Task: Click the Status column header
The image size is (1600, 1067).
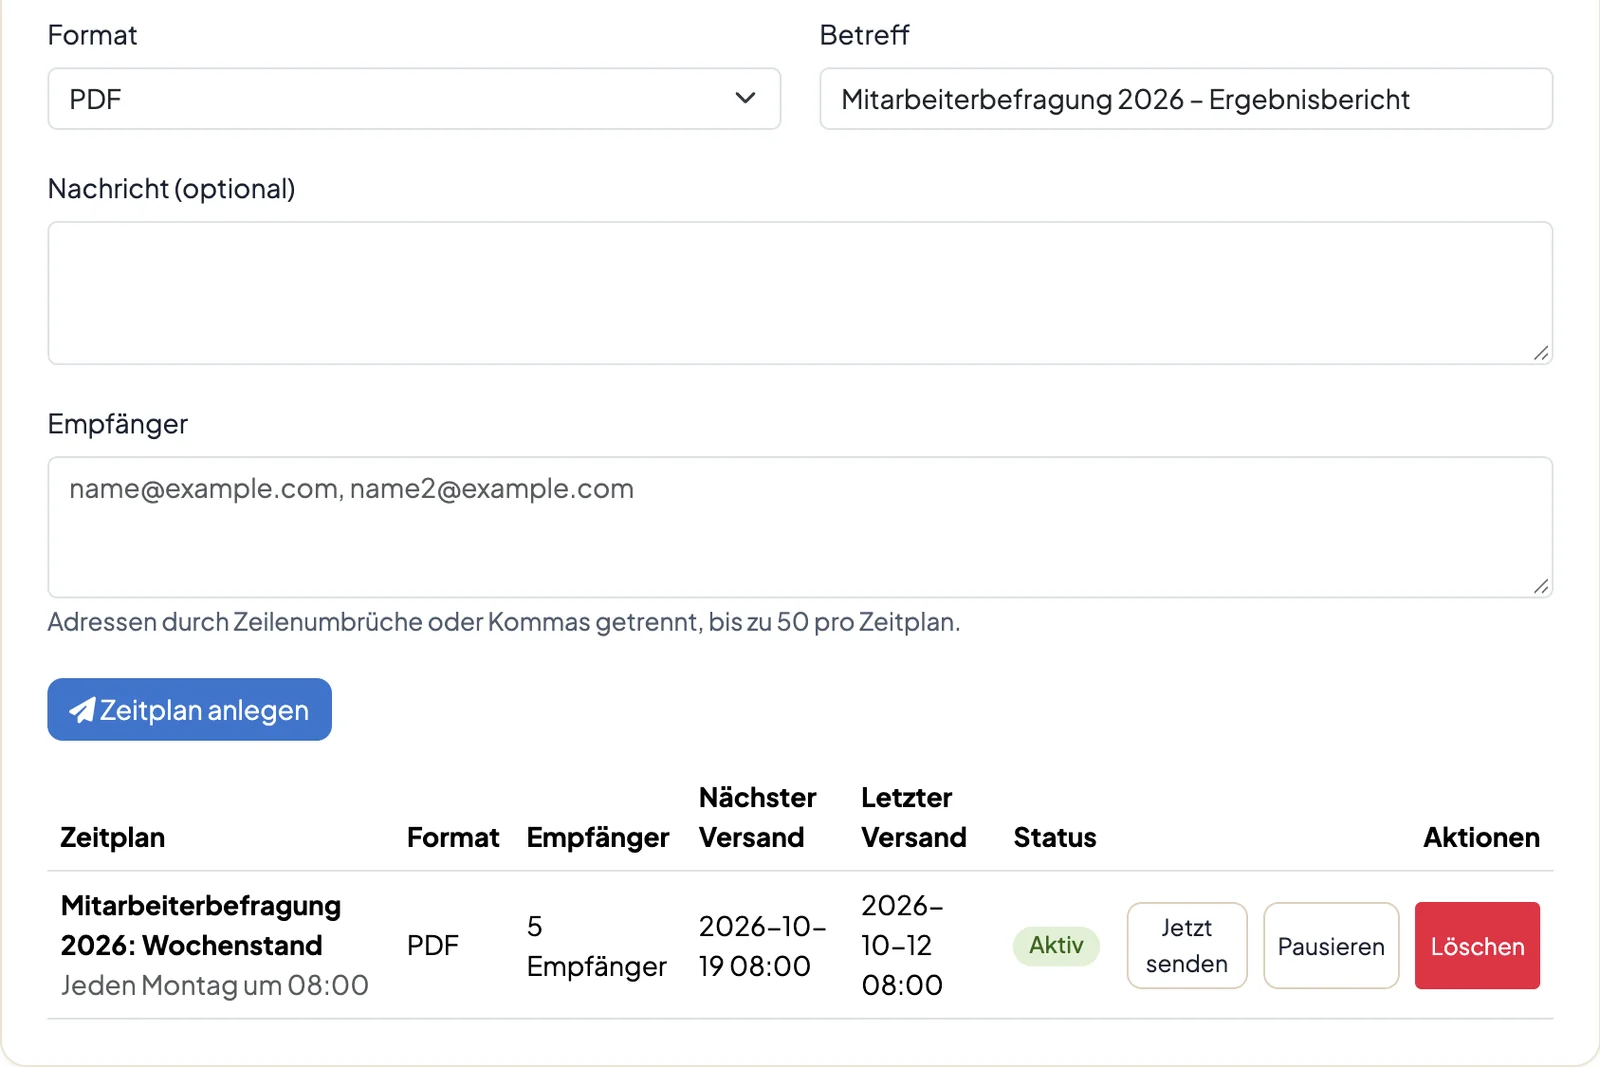Action: coord(1055,838)
